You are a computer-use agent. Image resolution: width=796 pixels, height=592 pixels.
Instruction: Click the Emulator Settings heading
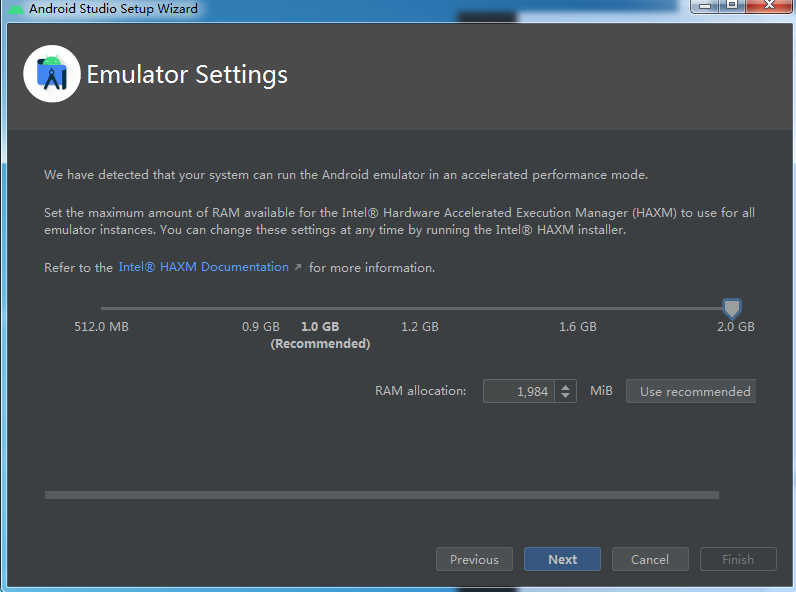(187, 75)
